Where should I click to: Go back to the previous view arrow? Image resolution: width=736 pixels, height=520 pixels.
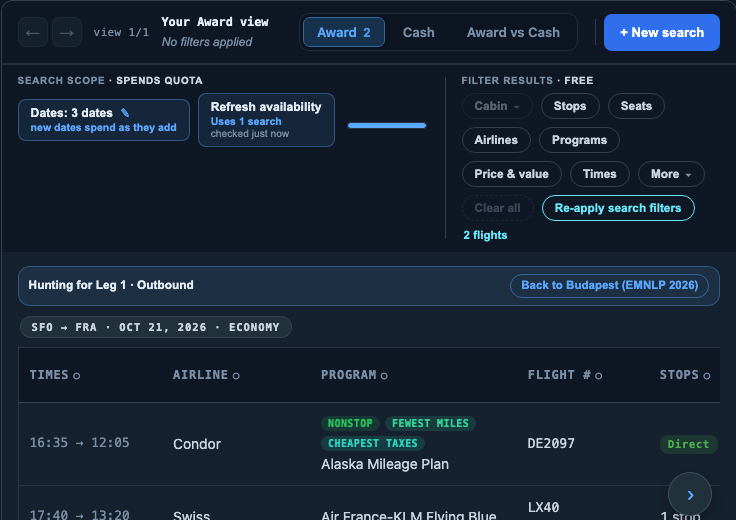pos(33,32)
